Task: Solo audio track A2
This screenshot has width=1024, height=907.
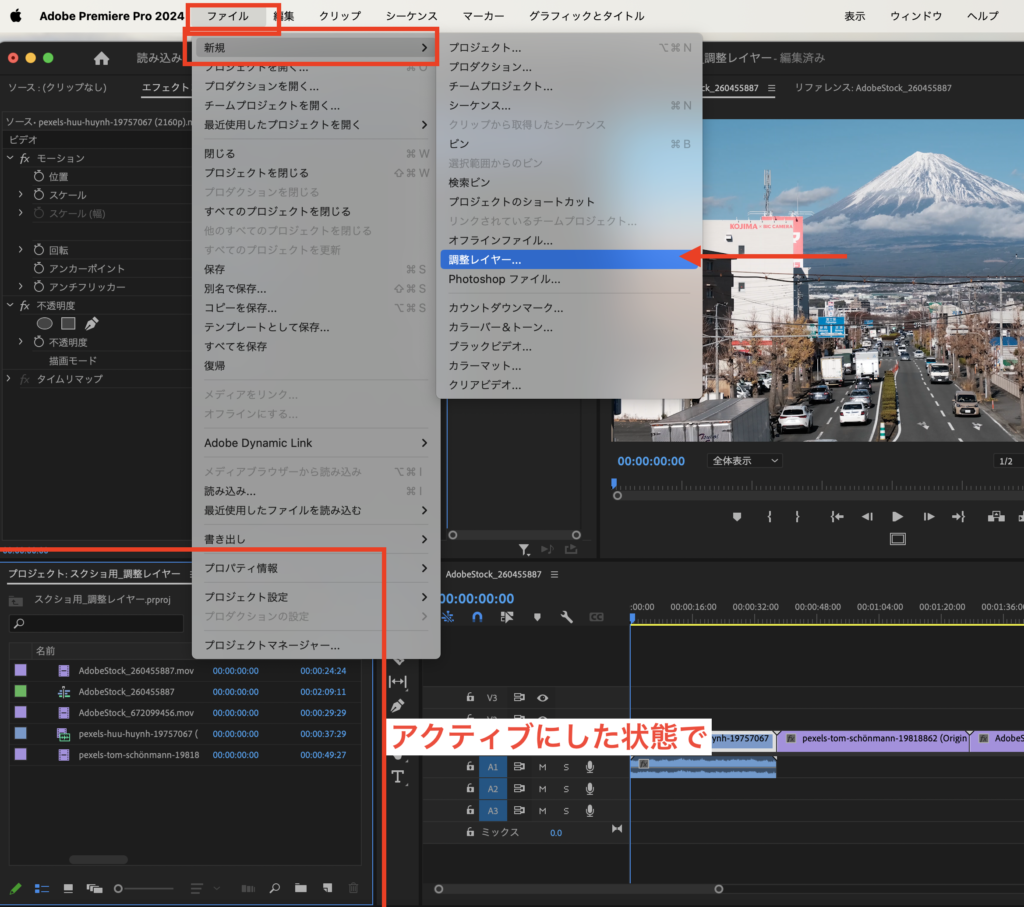Action: (x=566, y=788)
